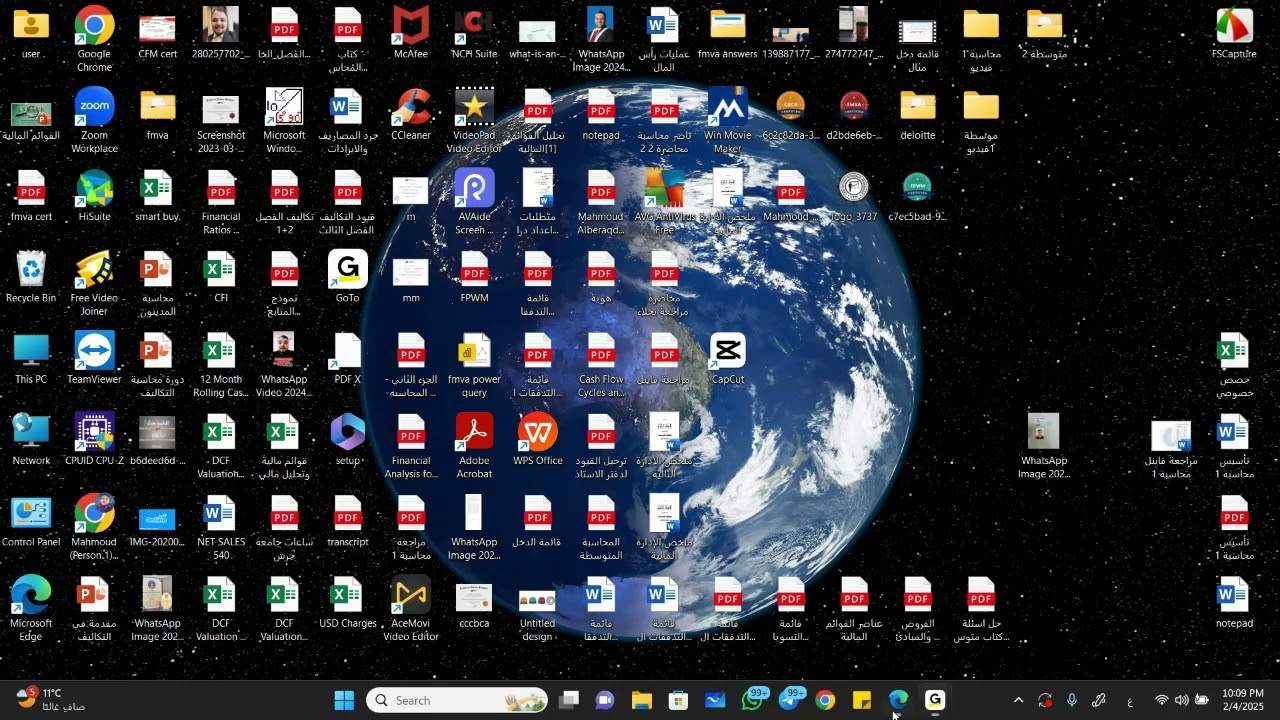The width and height of the screenshot is (1280, 720).
Task: Open the NCH Suite shortcut
Action: coord(474,32)
